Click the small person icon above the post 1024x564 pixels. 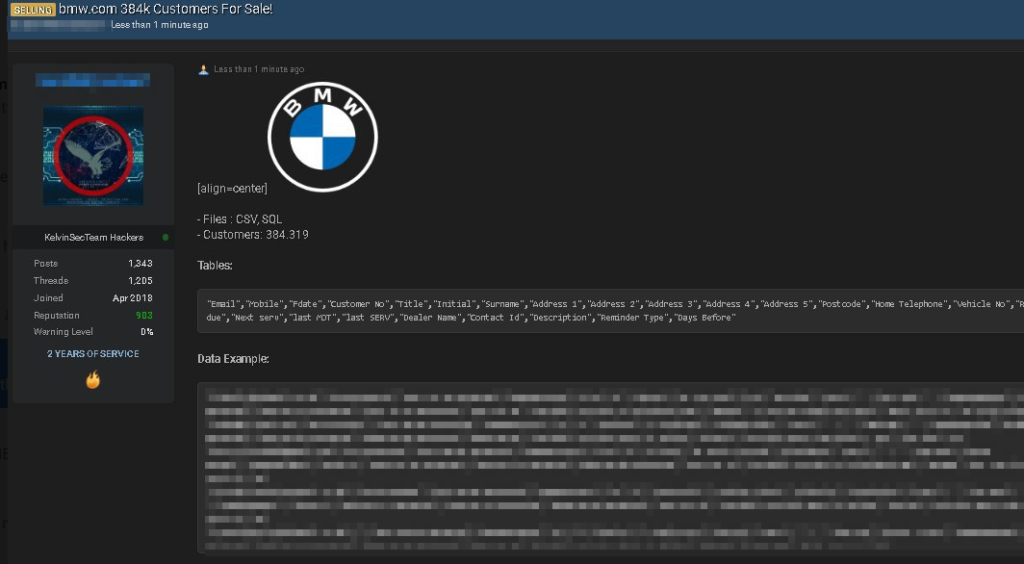coord(204,70)
